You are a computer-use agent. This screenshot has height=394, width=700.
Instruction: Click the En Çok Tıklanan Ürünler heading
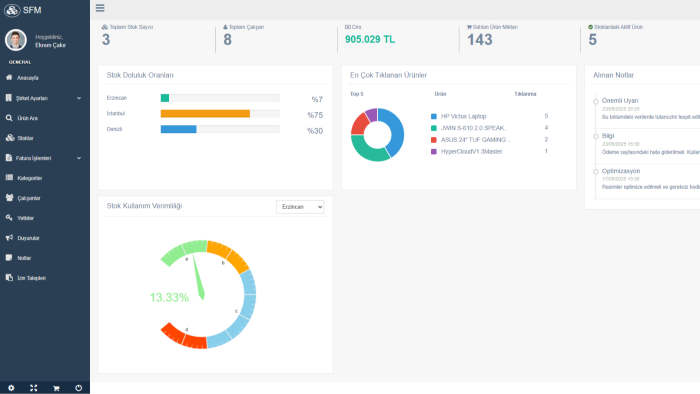click(388, 75)
